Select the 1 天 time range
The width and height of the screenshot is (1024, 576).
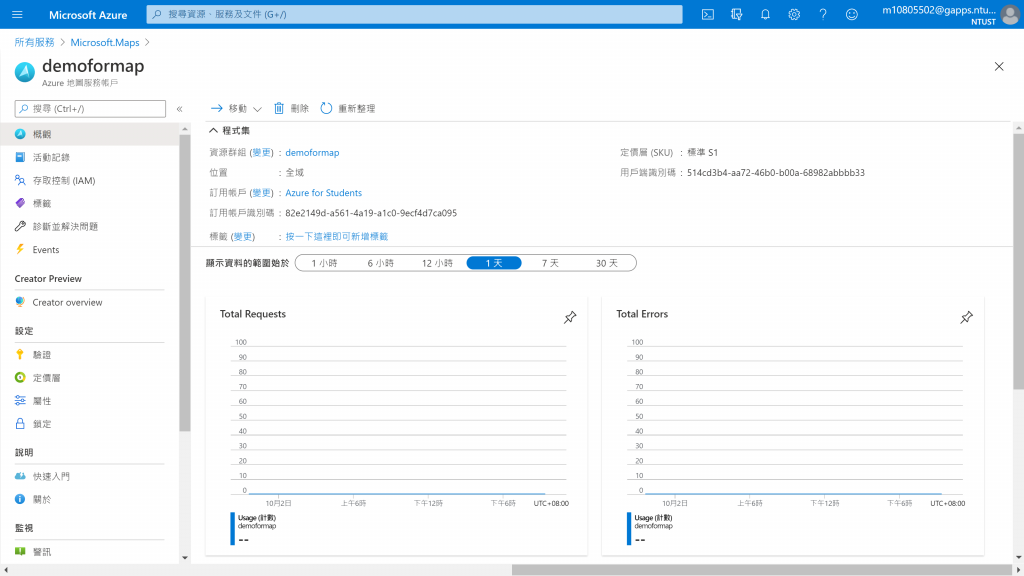494,263
